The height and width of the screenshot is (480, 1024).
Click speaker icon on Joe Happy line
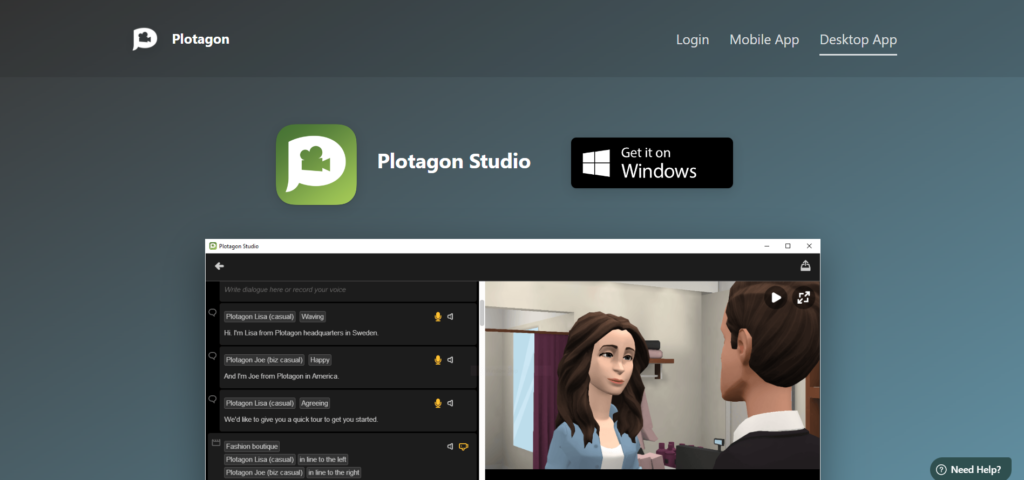pos(450,360)
